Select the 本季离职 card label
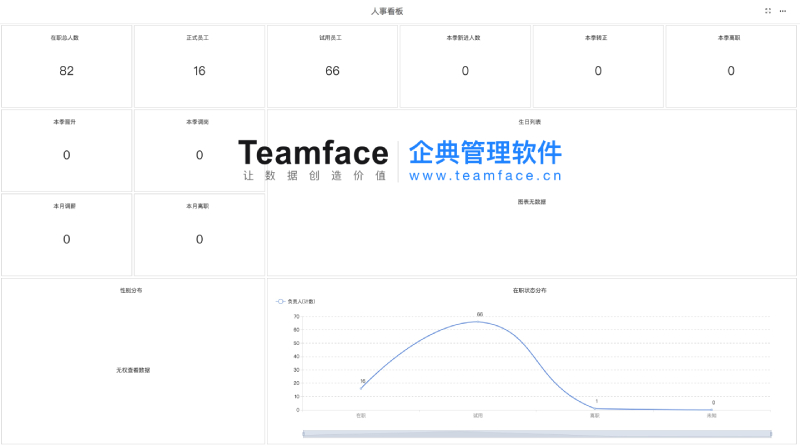The width and height of the screenshot is (800, 446). click(729, 38)
